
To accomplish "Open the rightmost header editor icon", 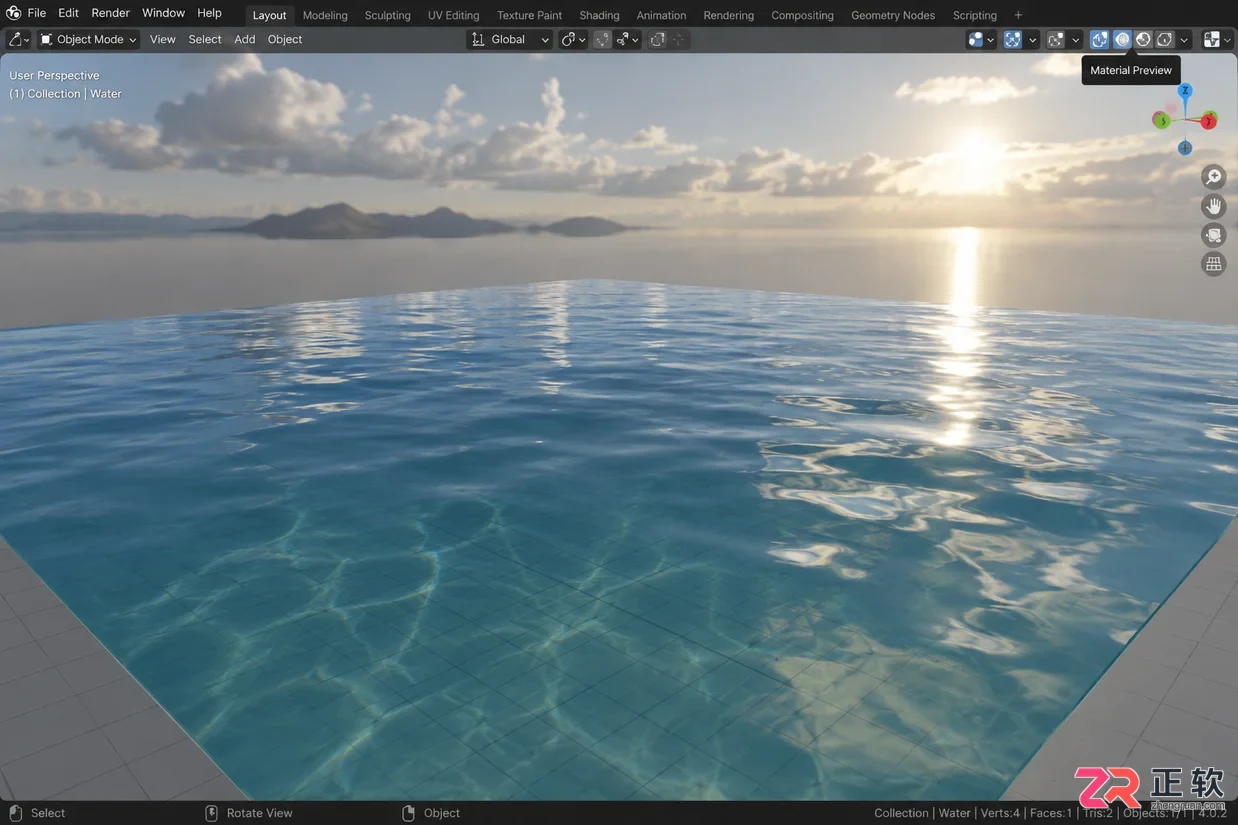I will pyautogui.click(x=1217, y=39).
